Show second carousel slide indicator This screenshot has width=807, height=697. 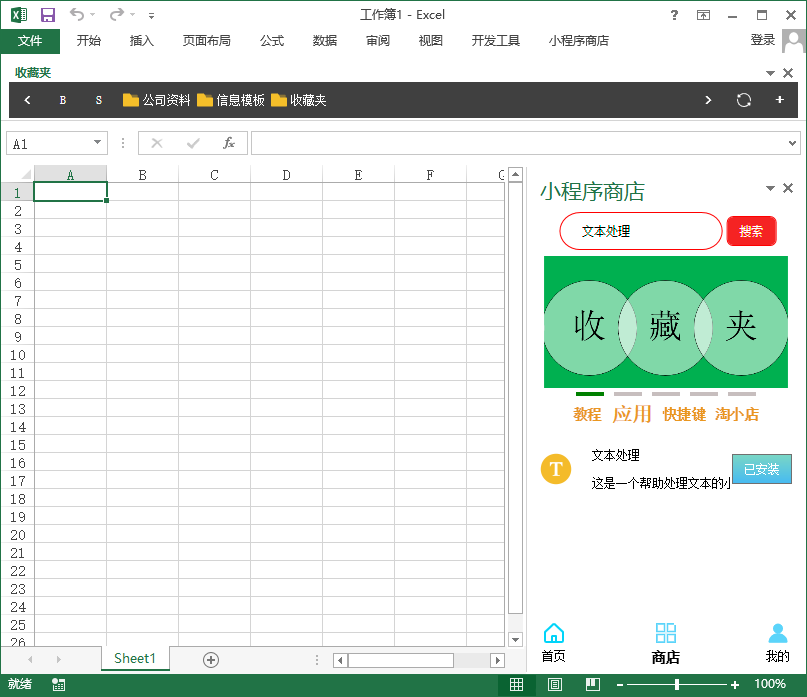pyautogui.click(x=628, y=394)
